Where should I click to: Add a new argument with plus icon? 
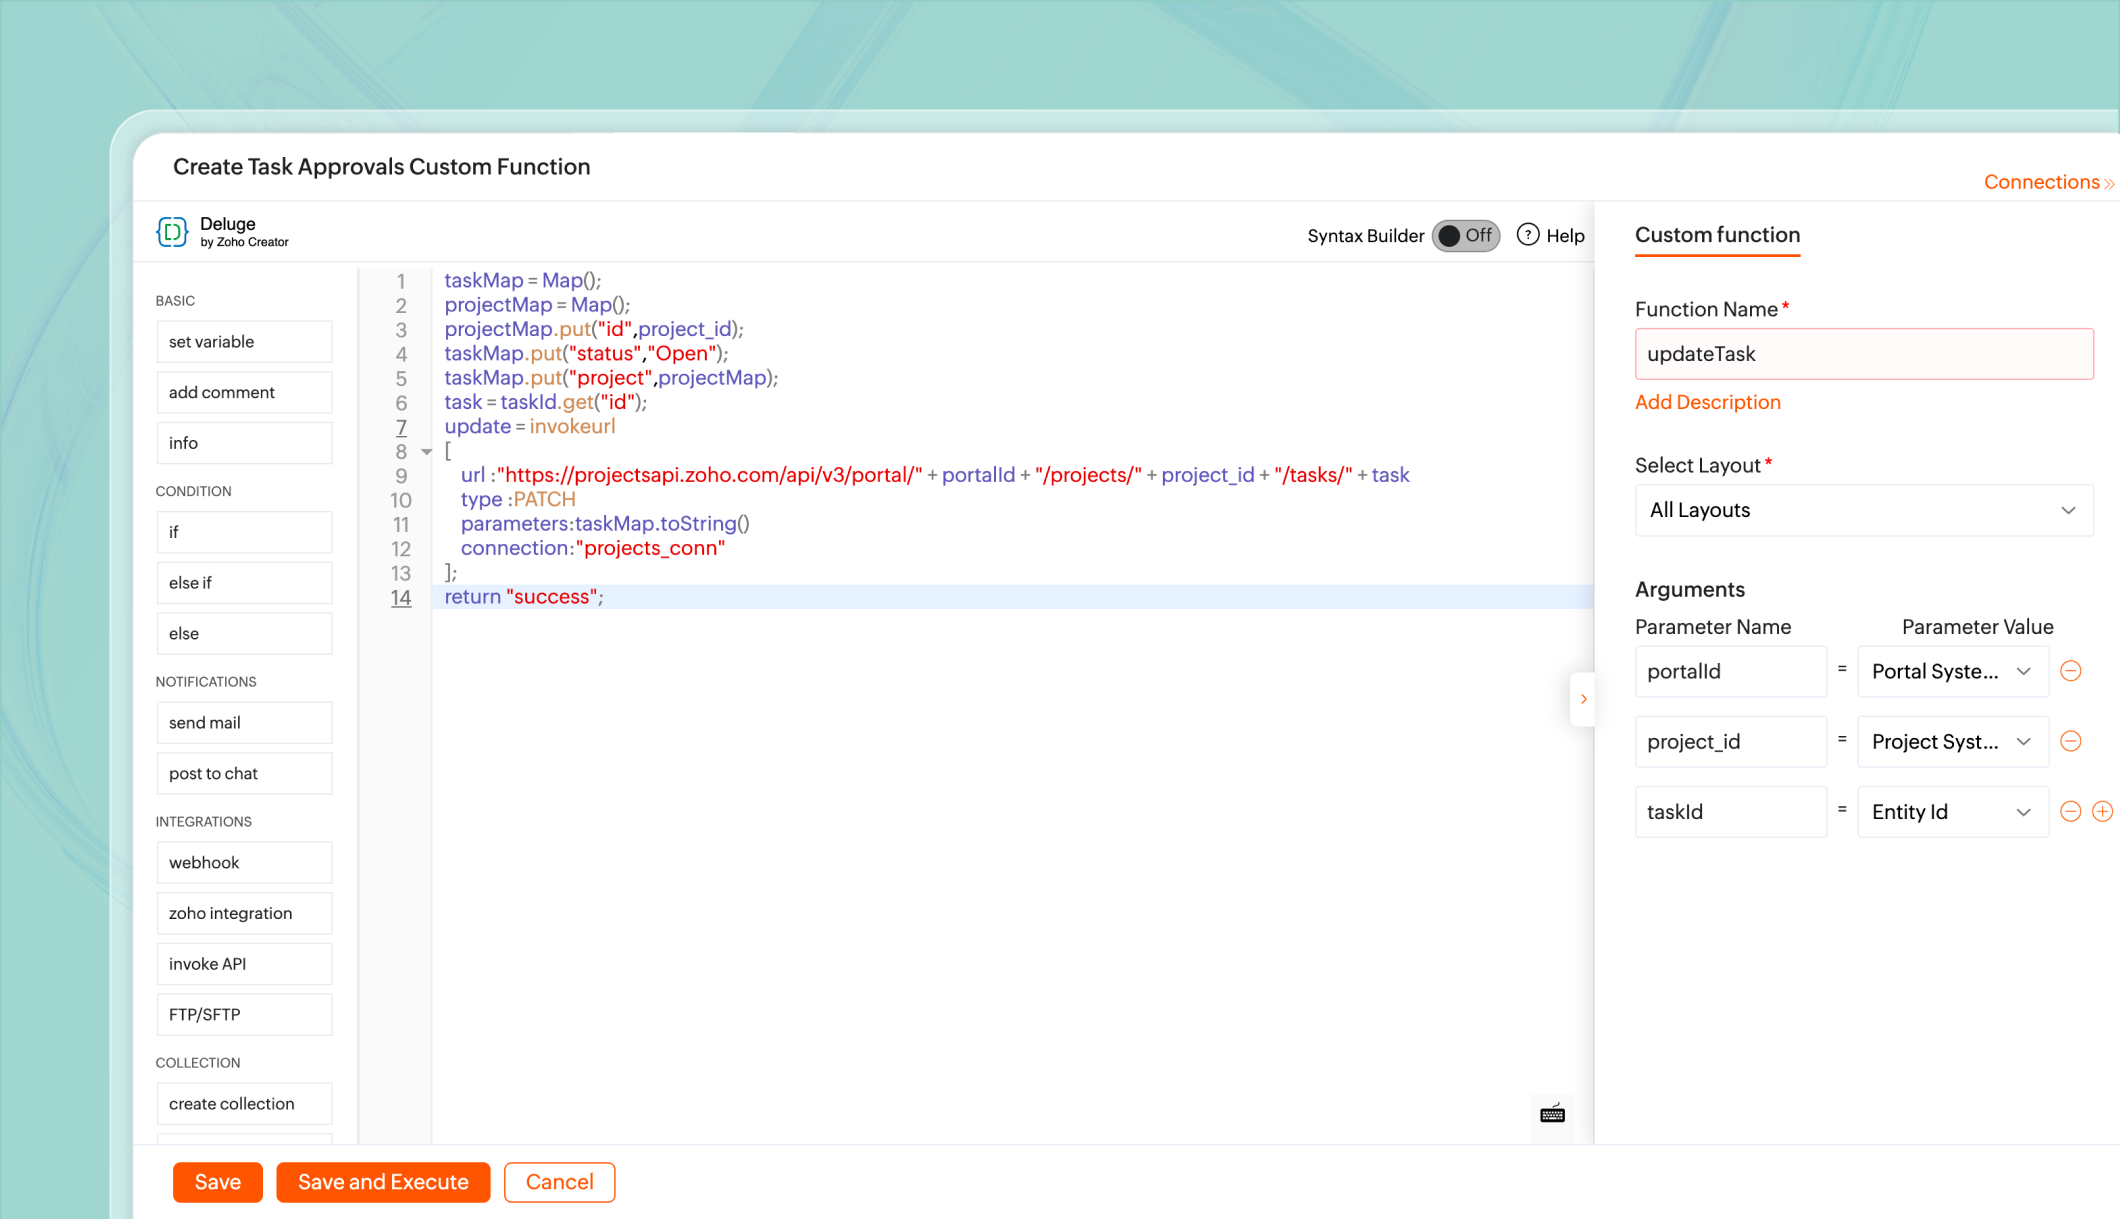(2102, 812)
